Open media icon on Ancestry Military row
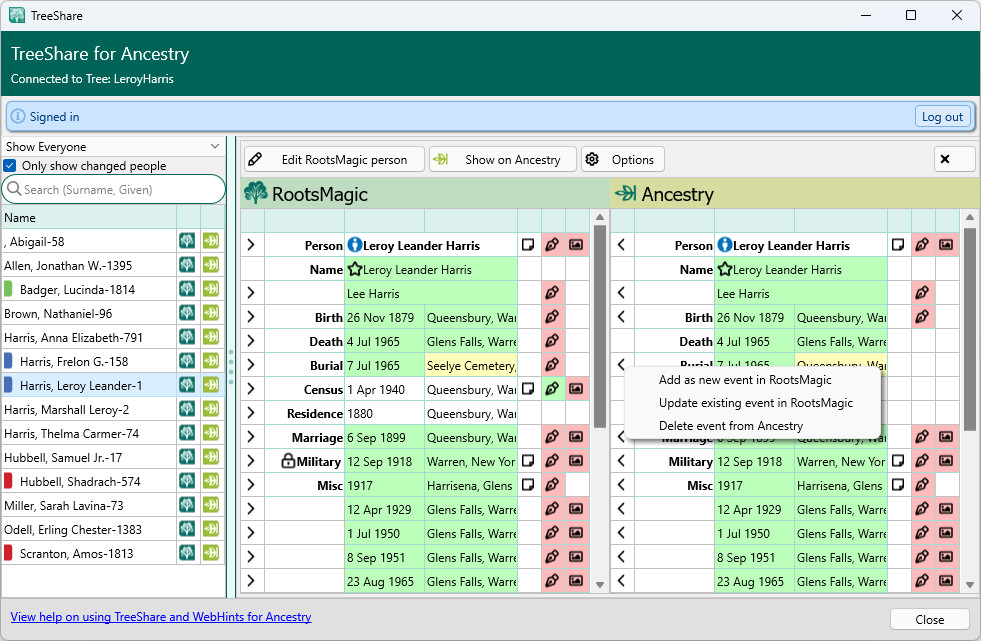The image size is (981, 641). (x=946, y=461)
